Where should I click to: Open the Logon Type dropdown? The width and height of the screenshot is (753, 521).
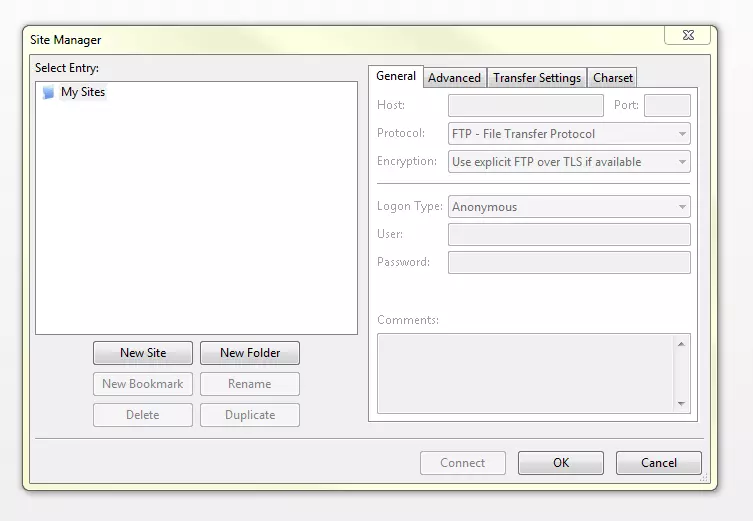569,207
